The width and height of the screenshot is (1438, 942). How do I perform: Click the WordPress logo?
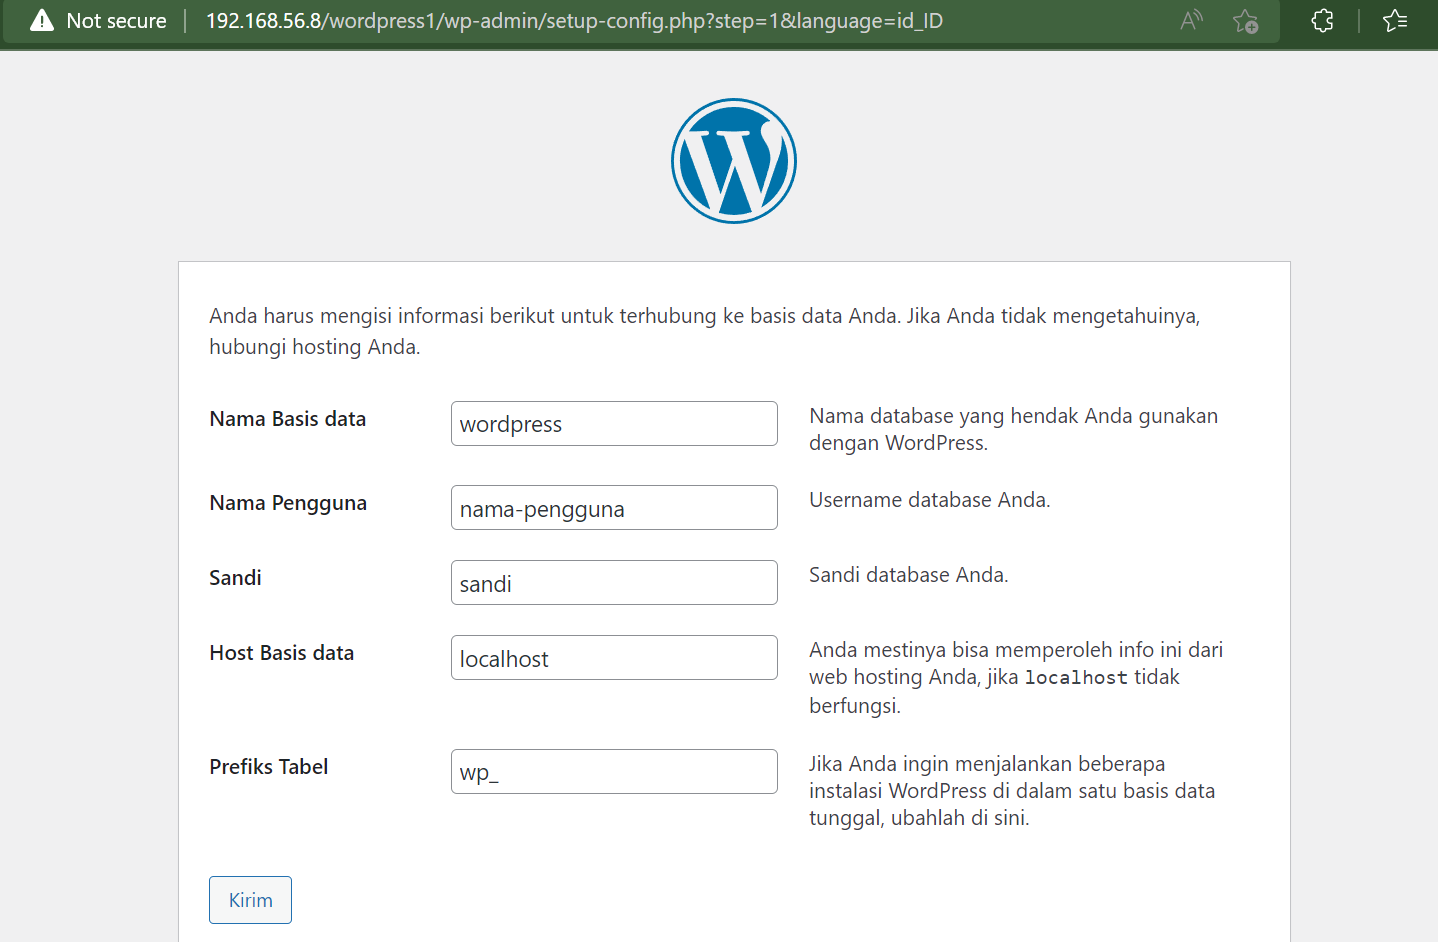tap(733, 161)
